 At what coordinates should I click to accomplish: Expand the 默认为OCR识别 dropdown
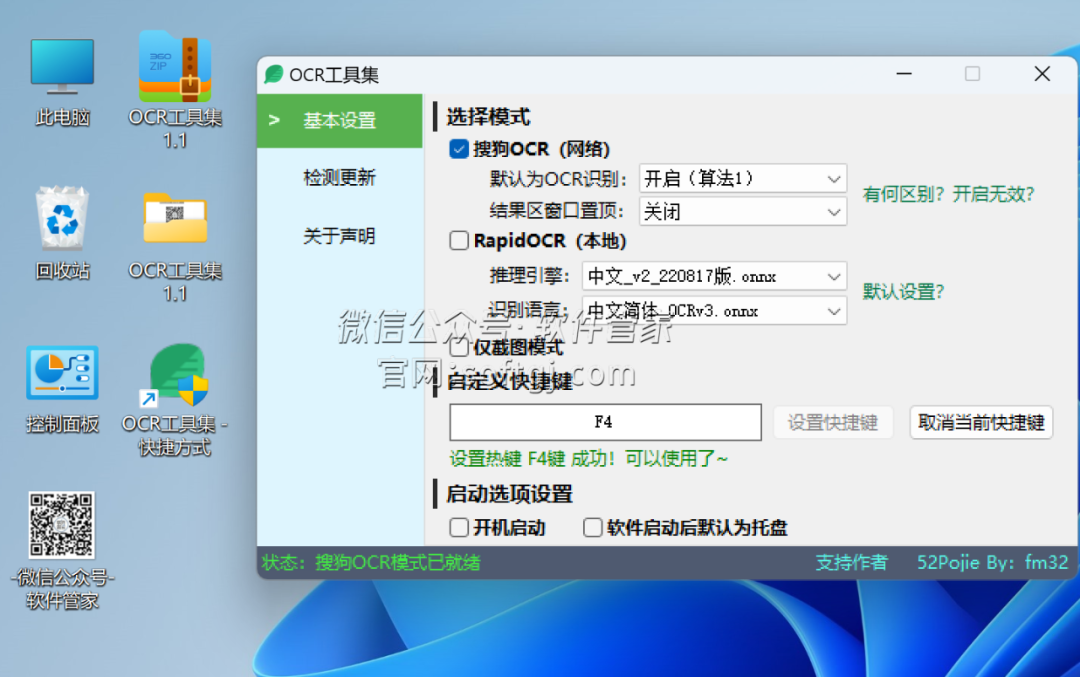tap(742, 179)
